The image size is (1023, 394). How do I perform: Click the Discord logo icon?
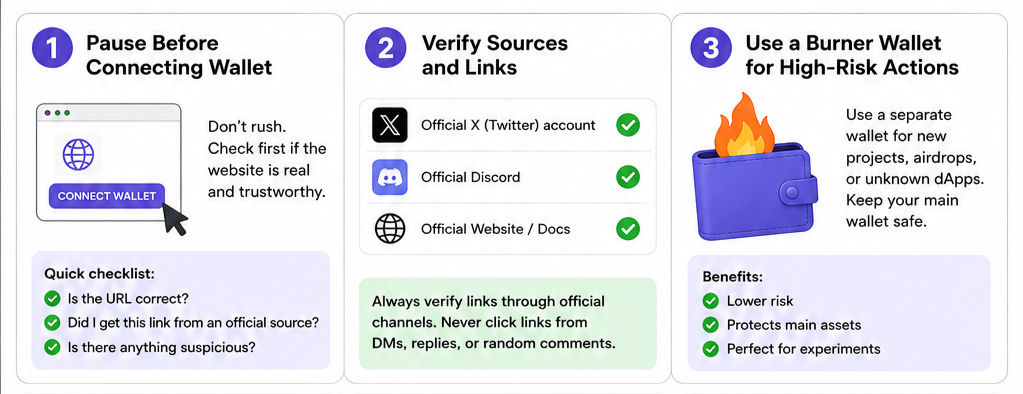click(389, 177)
